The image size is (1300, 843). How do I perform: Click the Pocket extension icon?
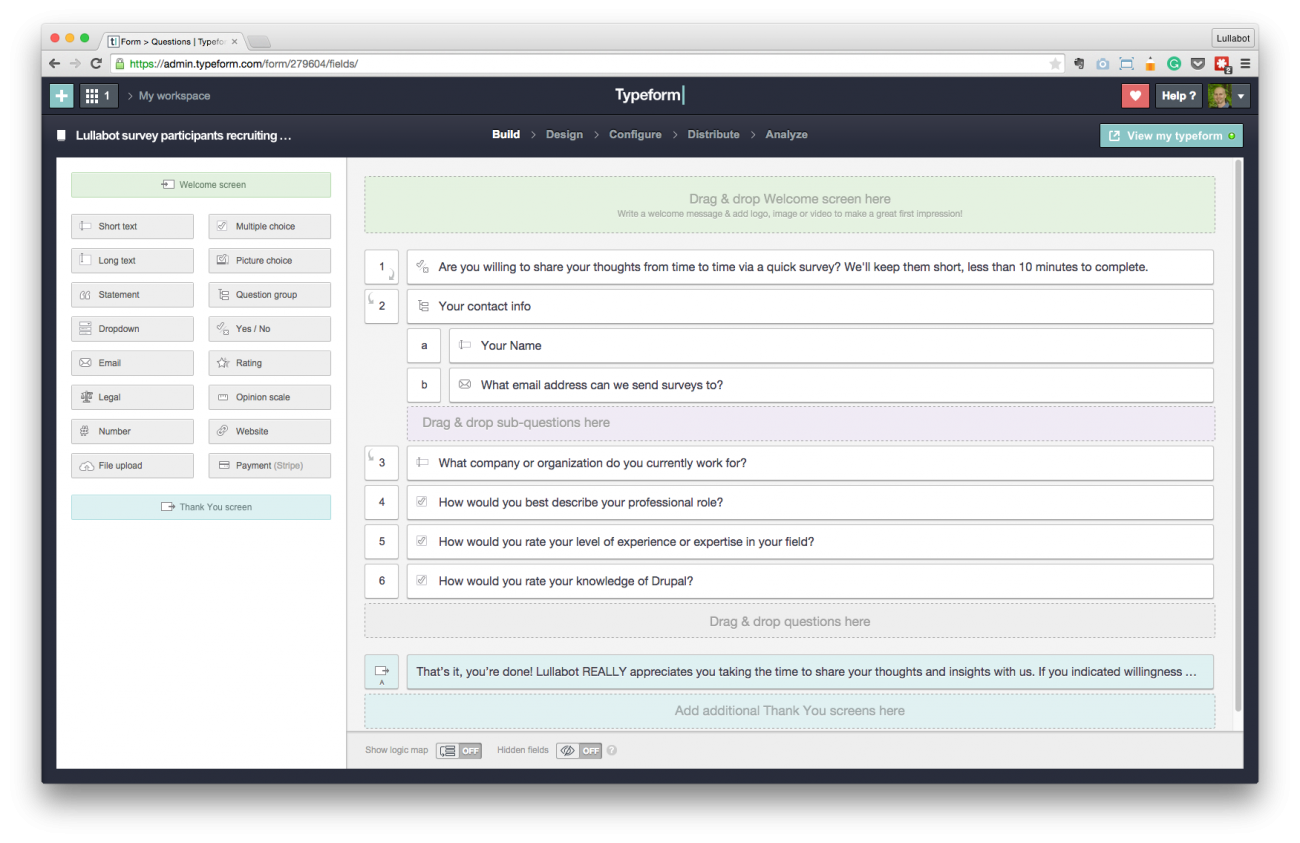(x=1198, y=63)
